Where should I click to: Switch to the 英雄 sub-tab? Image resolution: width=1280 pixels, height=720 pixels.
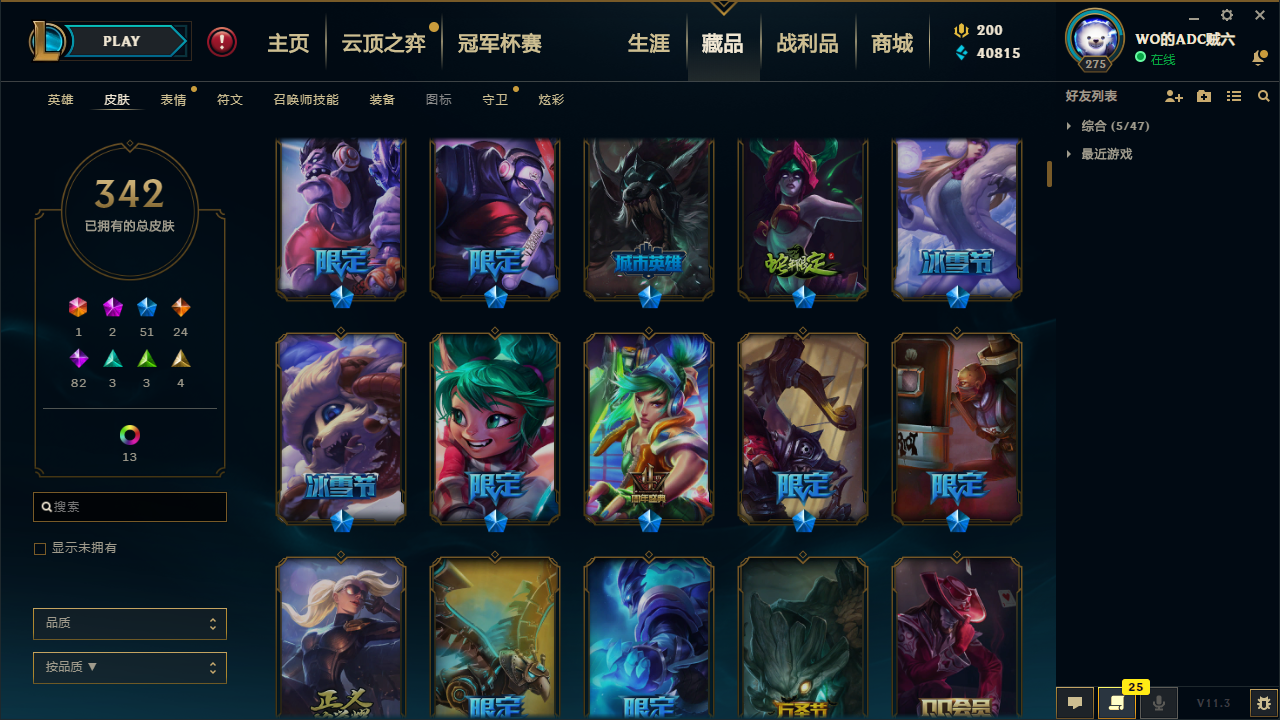coord(61,100)
